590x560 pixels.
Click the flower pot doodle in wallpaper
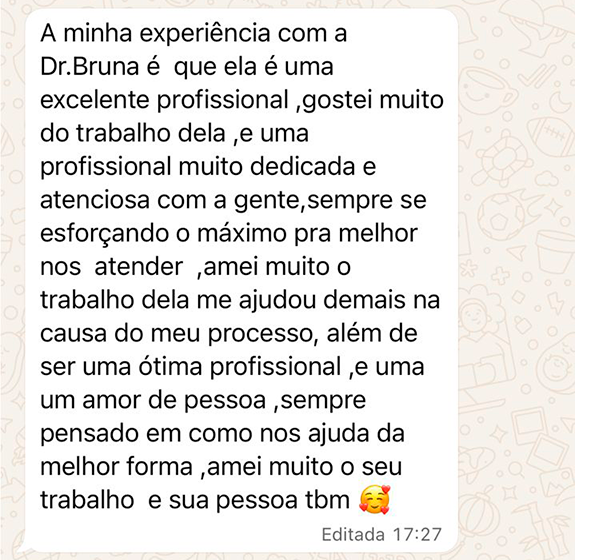(x=555, y=253)
